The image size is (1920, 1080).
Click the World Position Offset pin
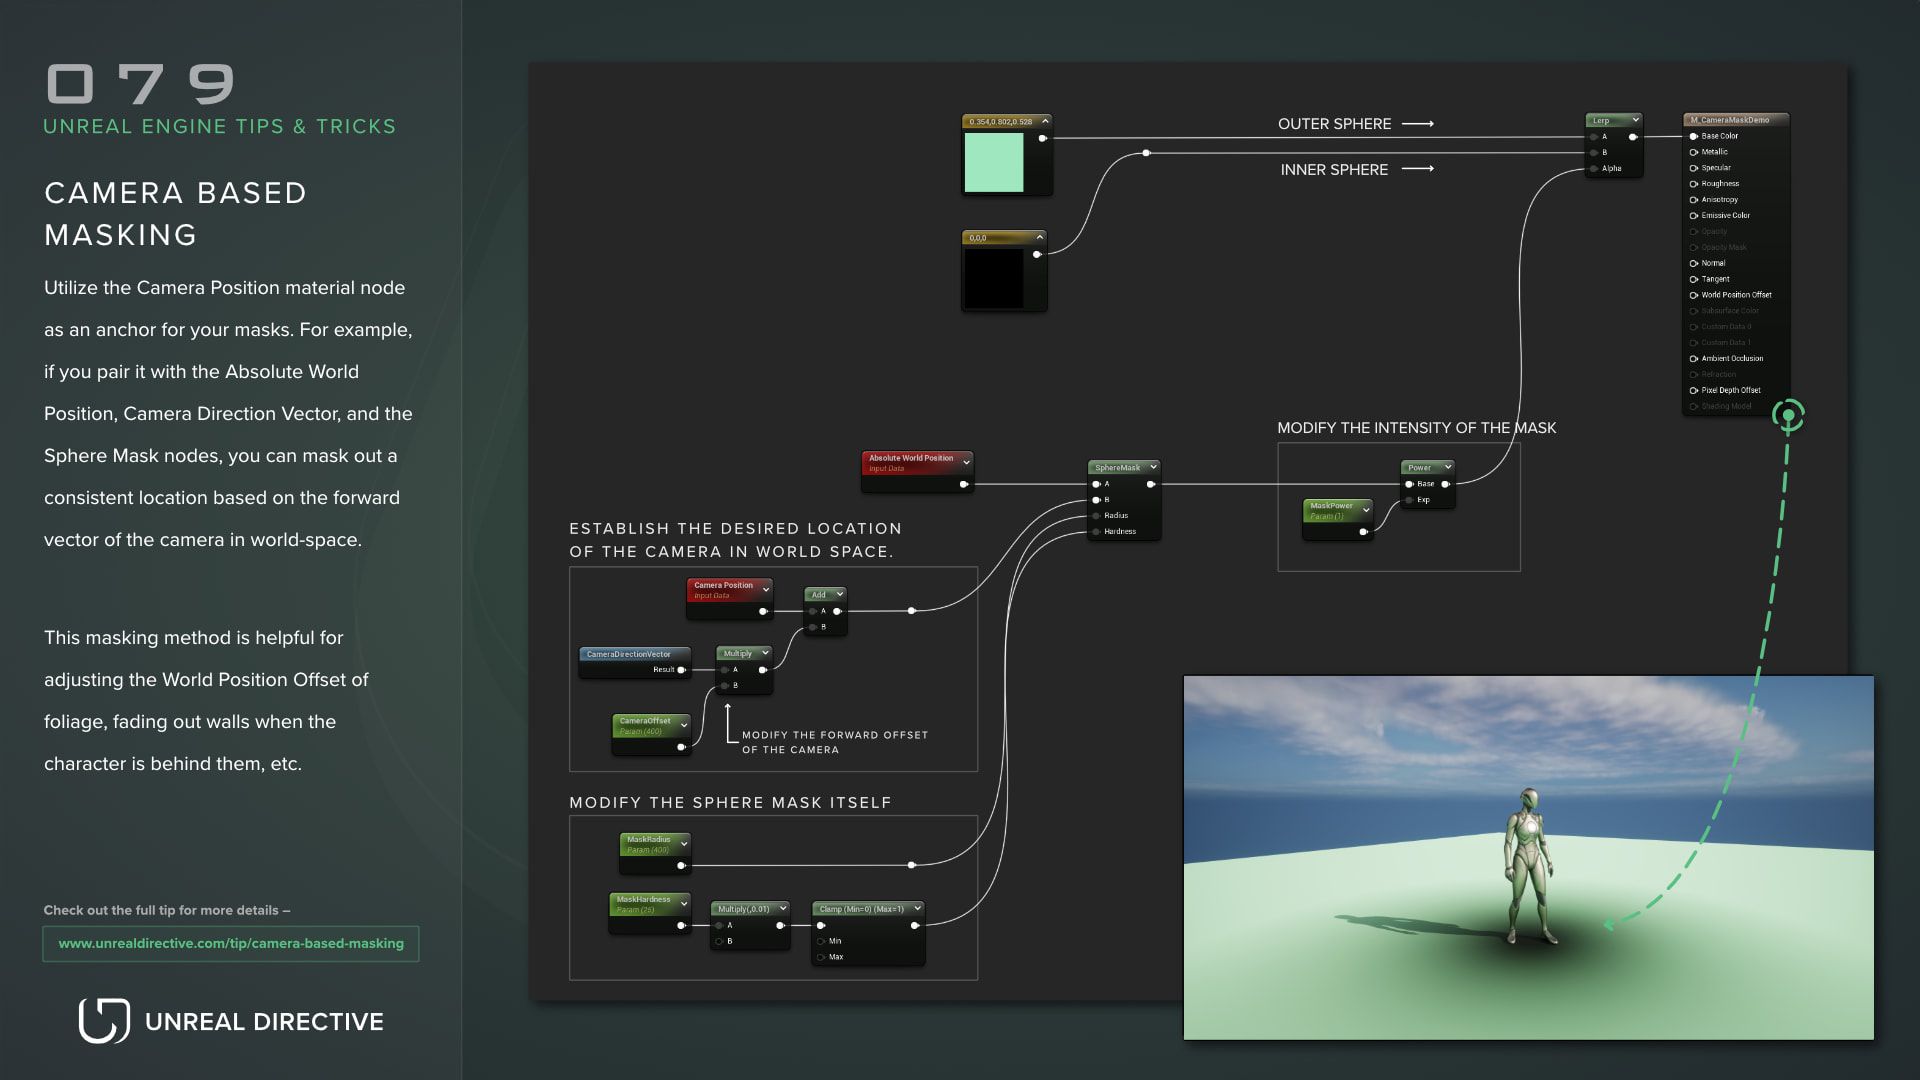click(x=1694, y=295)
